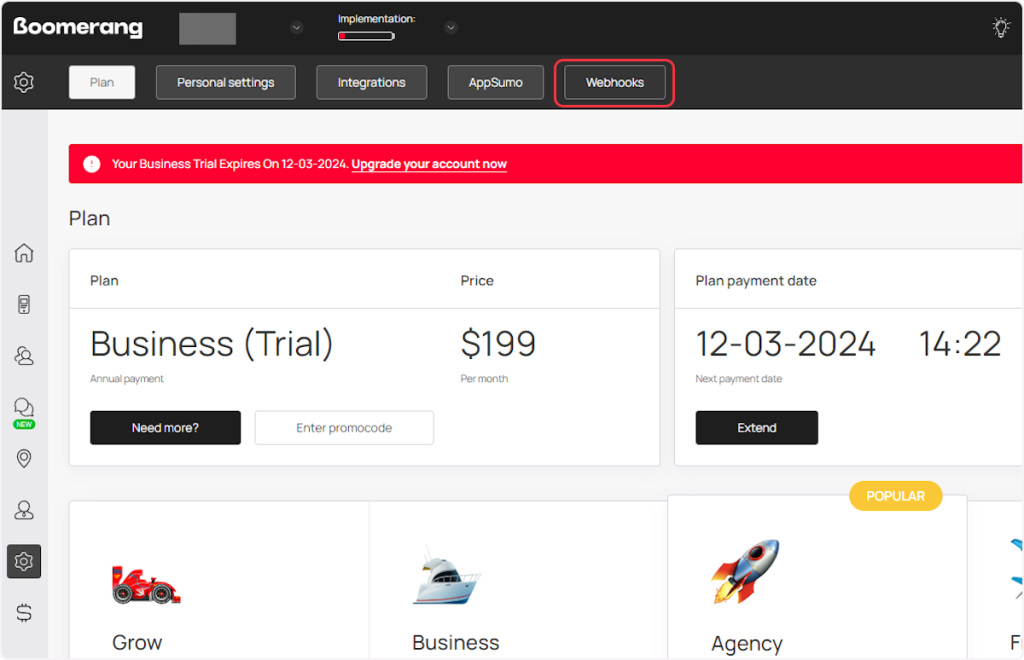This screenshot has width=1024, height=660.
Task: Open the Home page from sidebar
Action: [x=24, y=253]
